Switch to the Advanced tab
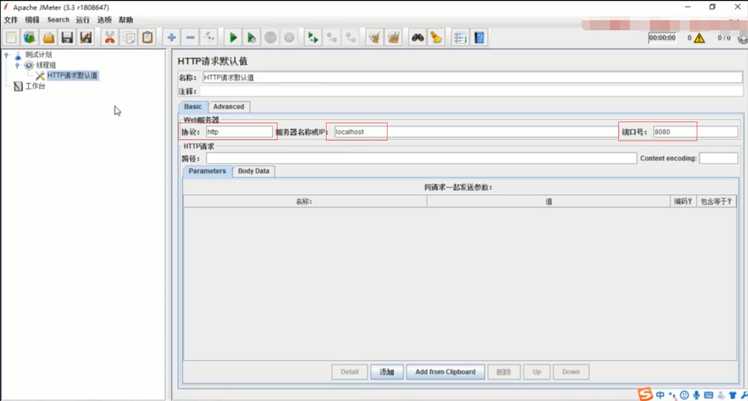The width and height of the screenshot is (748, 401). 229,106
